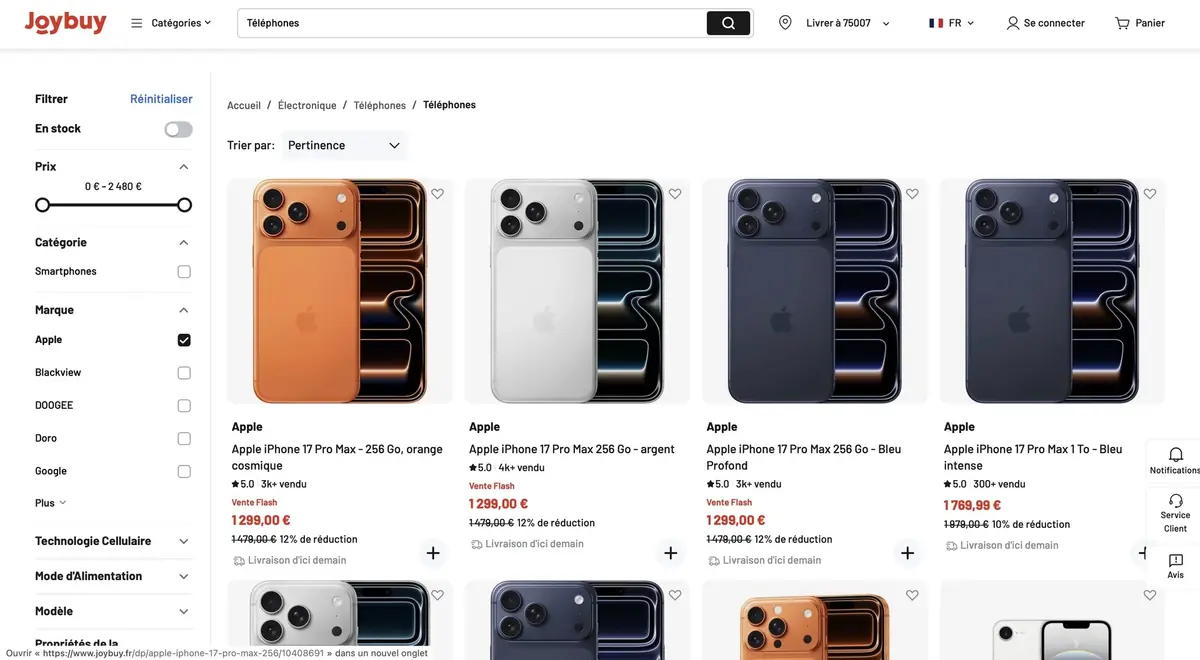Click the Joybuy logo

tap(64, 22)
